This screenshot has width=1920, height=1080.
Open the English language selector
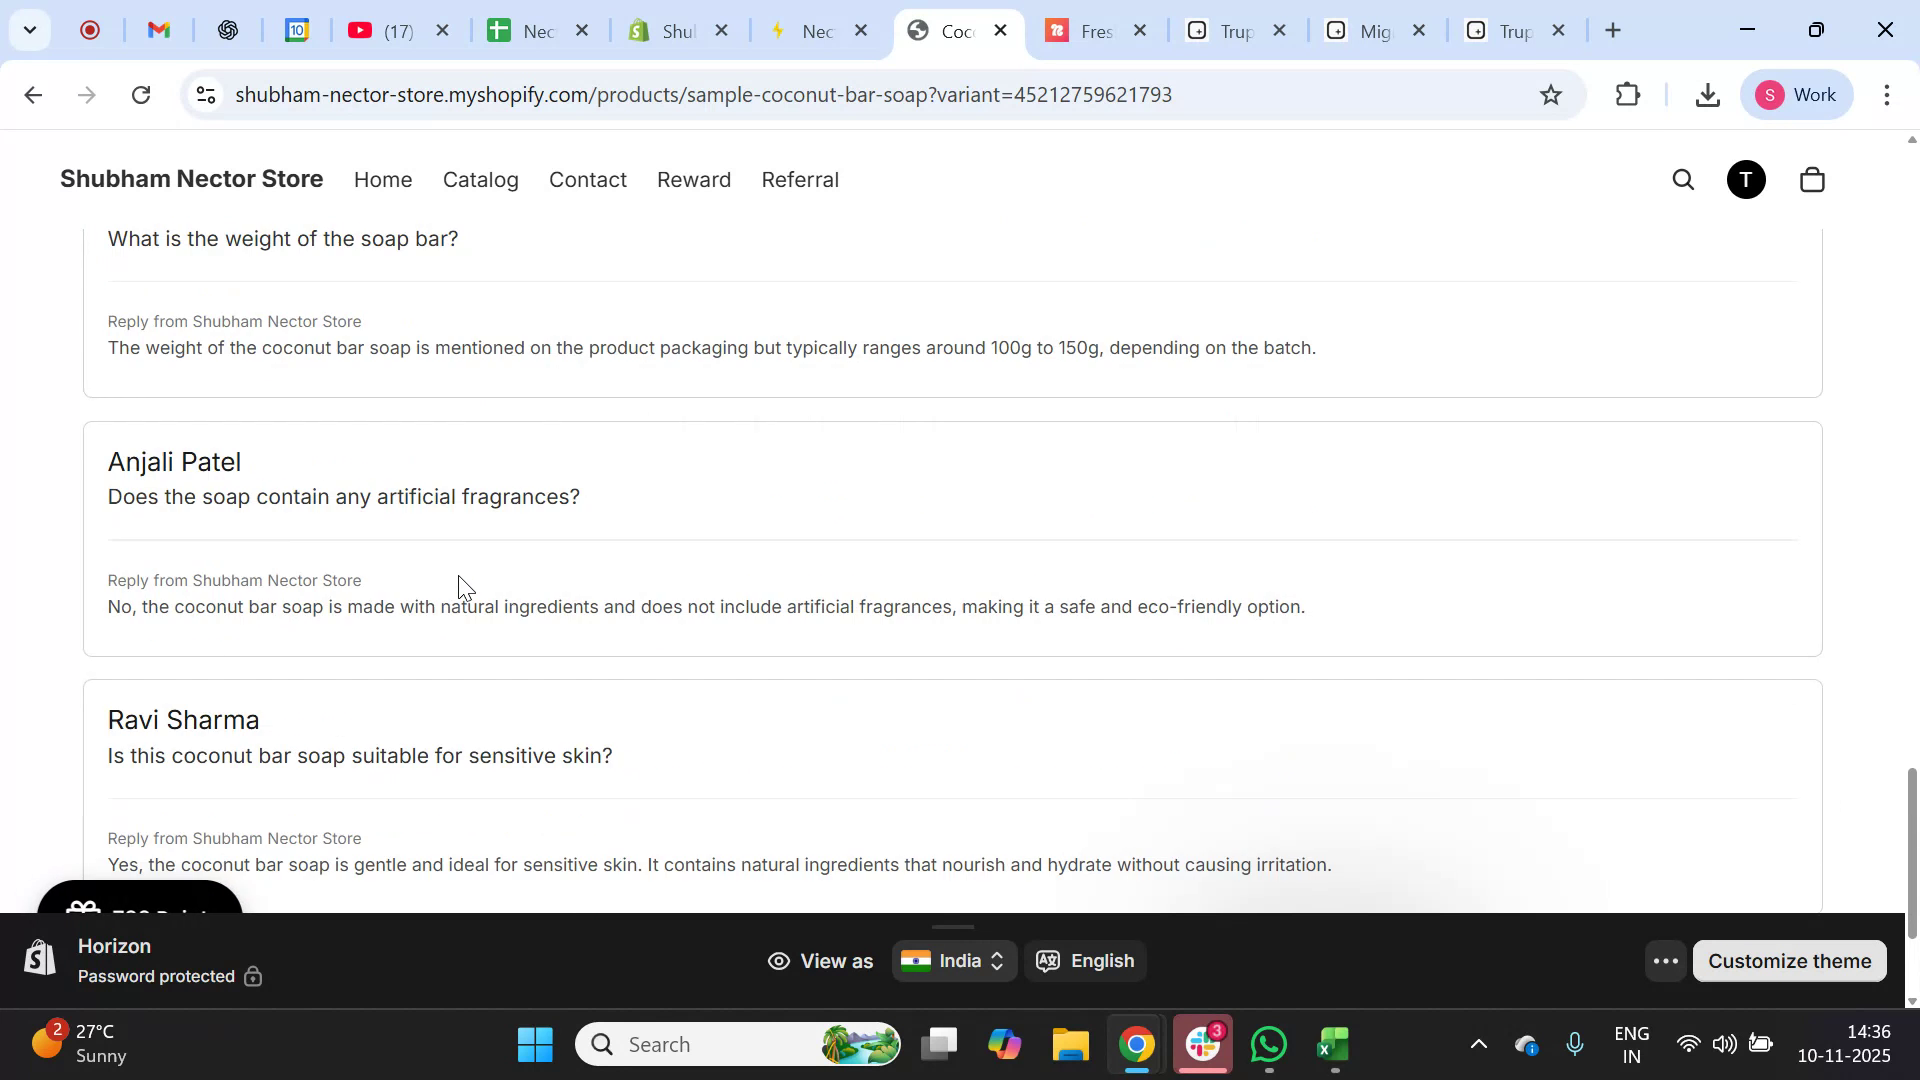point(1086,961)
